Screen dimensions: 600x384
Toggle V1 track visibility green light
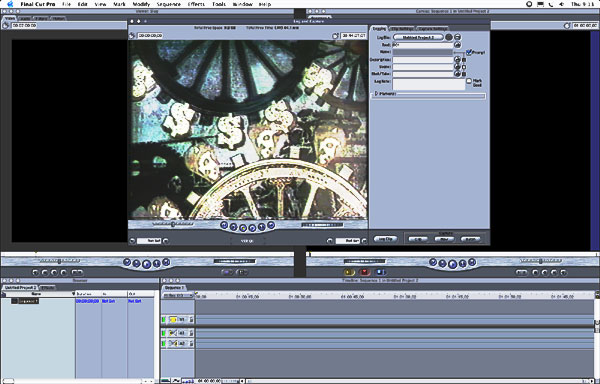coord(164,319)
